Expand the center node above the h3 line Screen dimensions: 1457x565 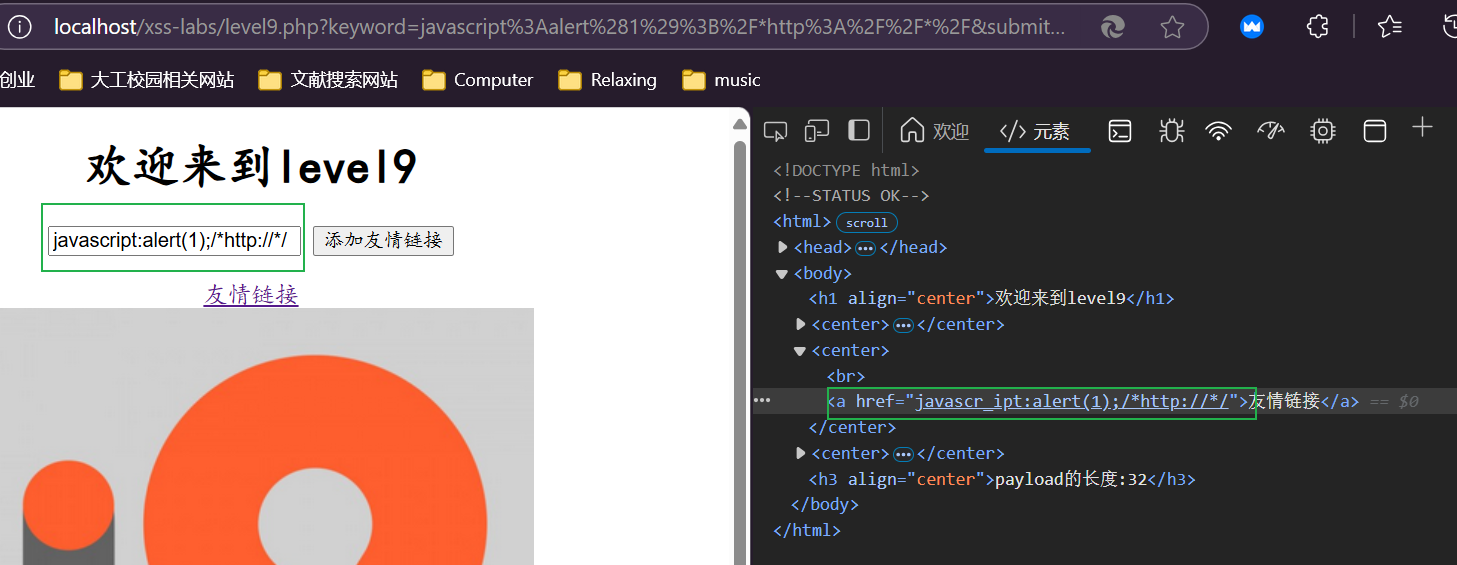[800, 453]
